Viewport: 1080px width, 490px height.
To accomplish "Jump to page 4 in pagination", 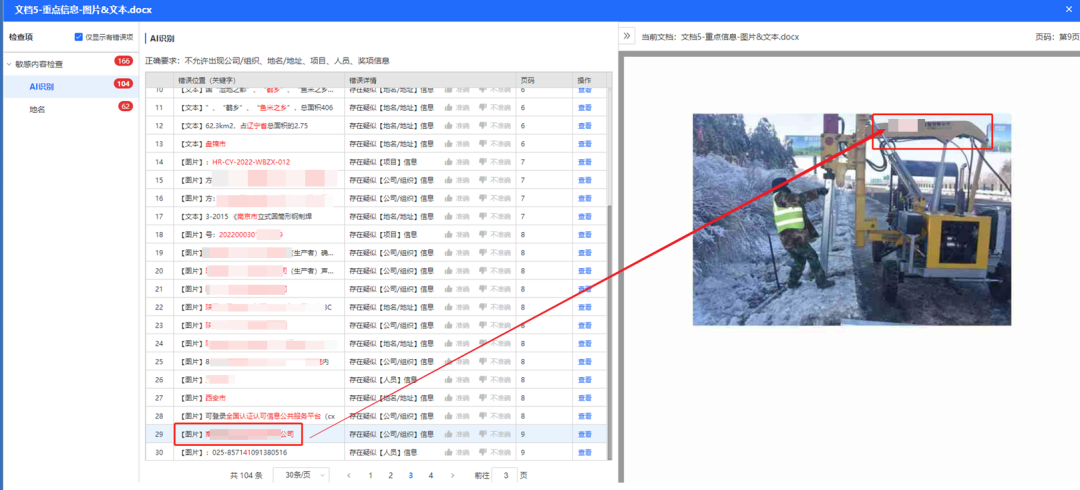I will click(x=431, y=476).
